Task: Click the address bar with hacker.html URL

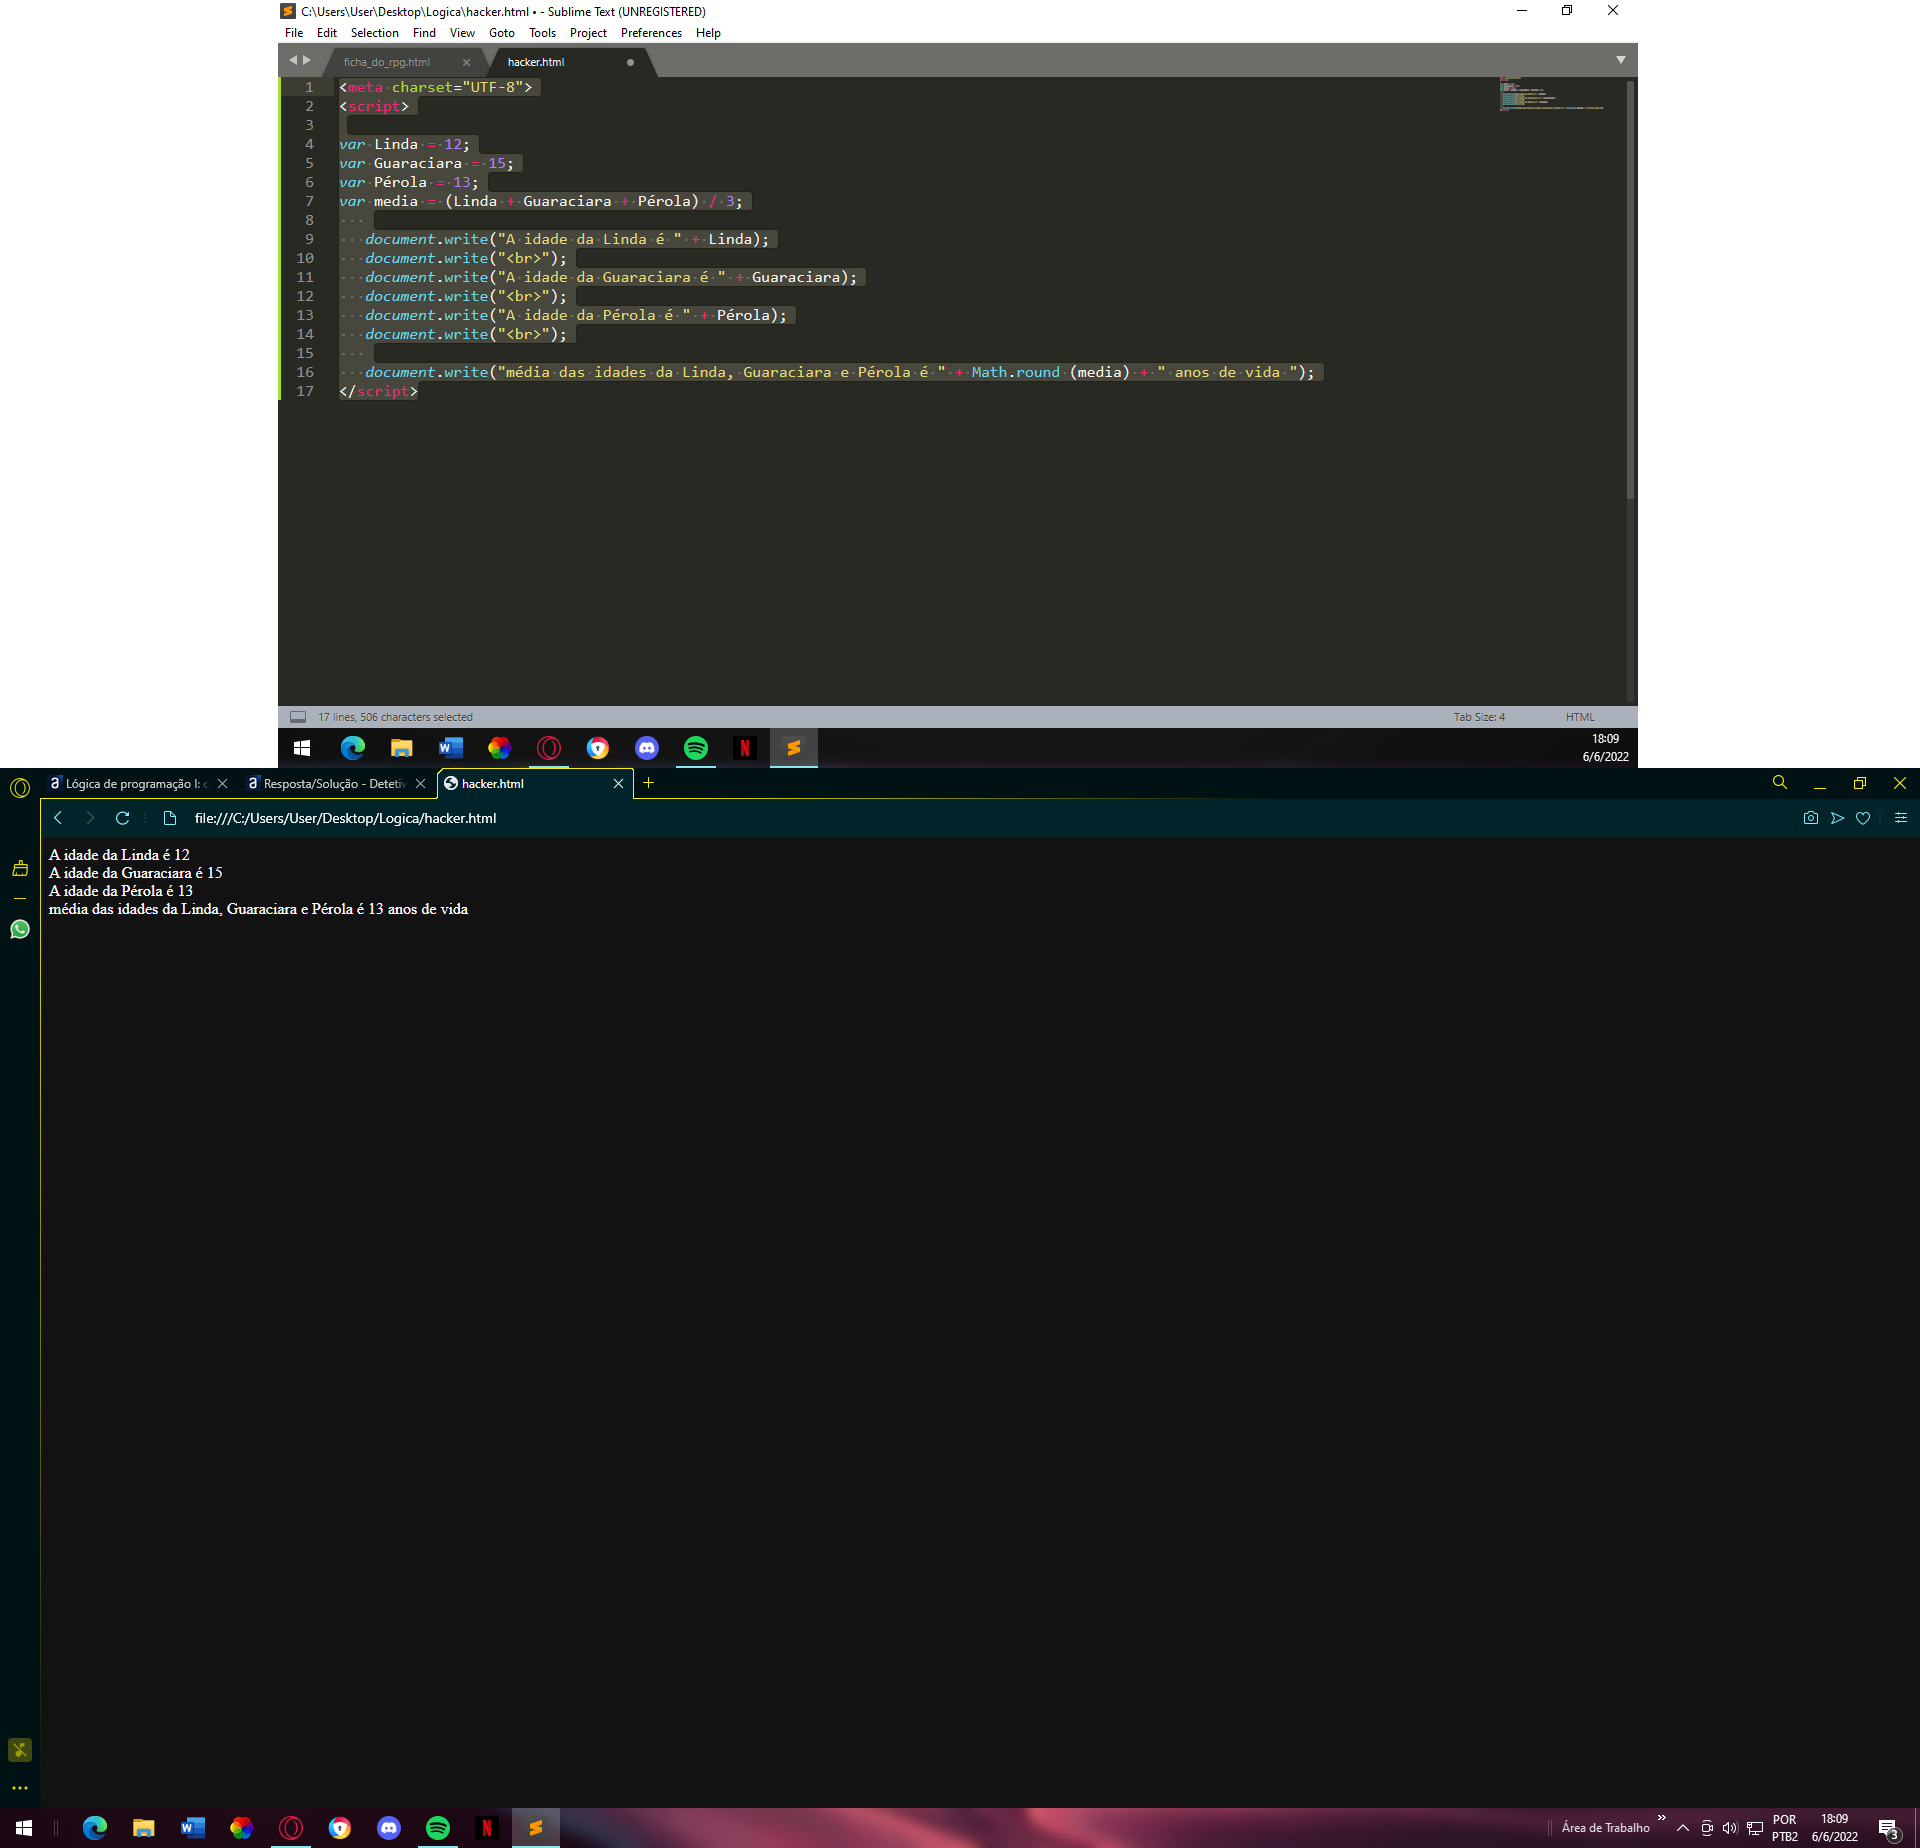Action: 345,818
